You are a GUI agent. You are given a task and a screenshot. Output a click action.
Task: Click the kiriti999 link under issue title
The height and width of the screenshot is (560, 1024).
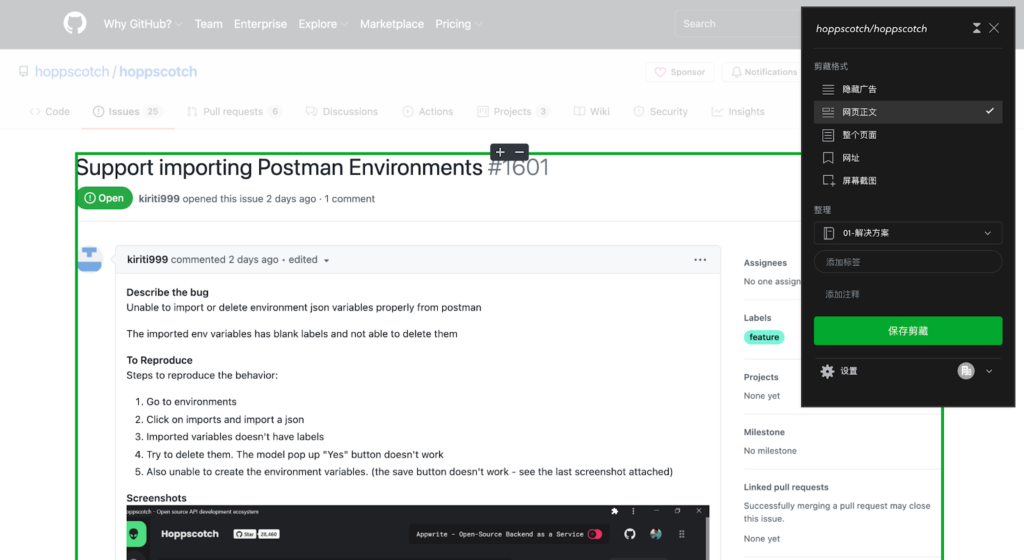[x=159, y=198]
